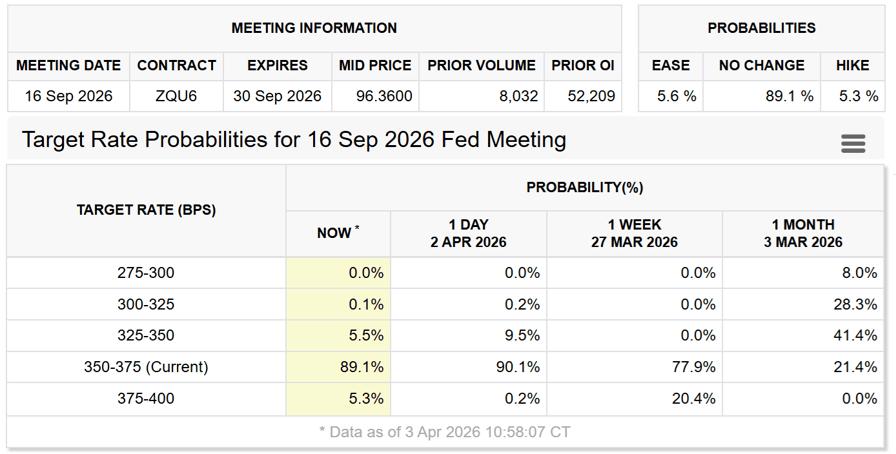Select the 5.3 % HIKE probability value
Viewport: 896px width, 454px height.
click(x=856, y=97)
